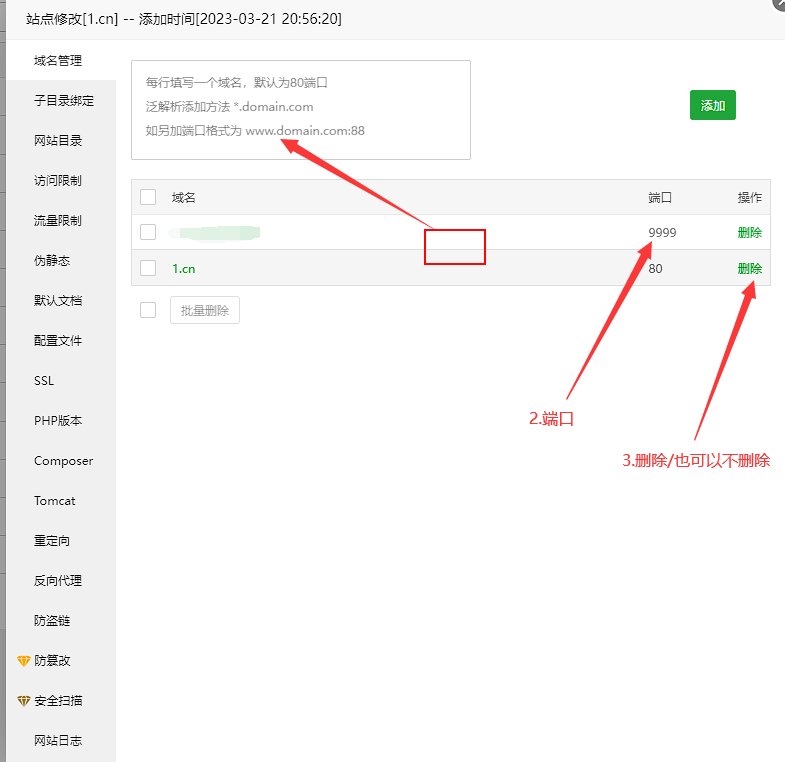The image size is (785, 762).
Task: Open the 1.cn domain link
Action: (x=184, y=269)
